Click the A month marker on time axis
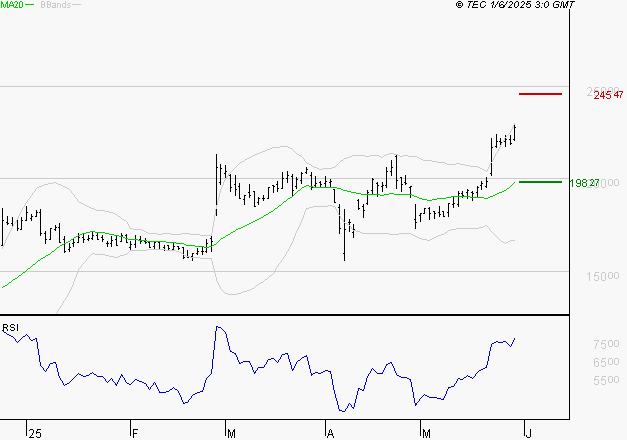 330,434
